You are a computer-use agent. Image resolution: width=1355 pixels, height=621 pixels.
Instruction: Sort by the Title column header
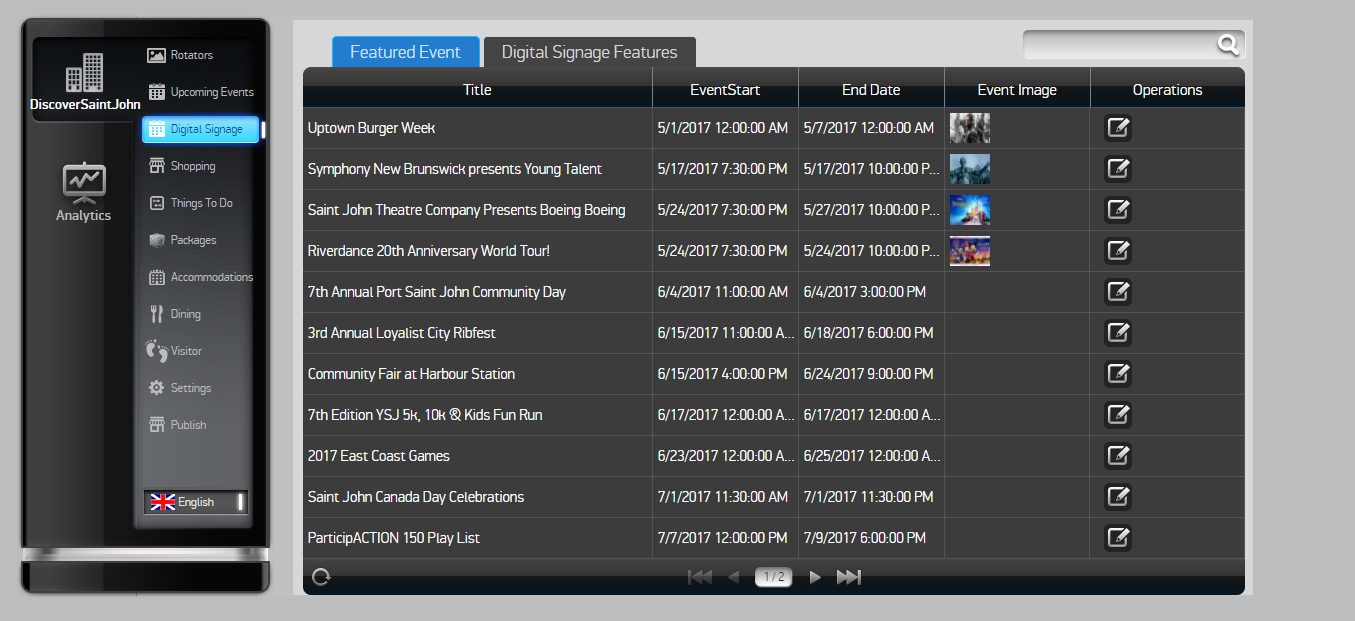[x=477, y=89]
